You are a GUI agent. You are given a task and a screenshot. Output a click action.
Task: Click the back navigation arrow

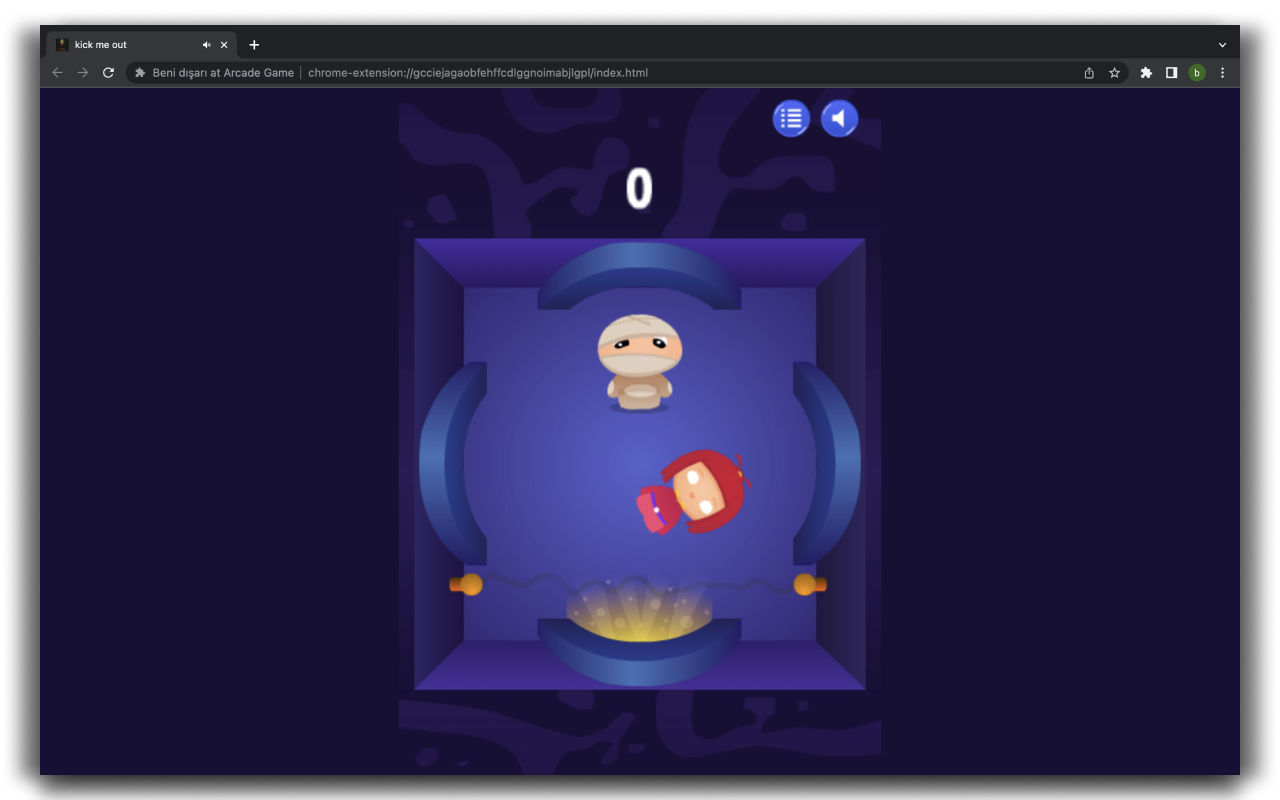57,72
